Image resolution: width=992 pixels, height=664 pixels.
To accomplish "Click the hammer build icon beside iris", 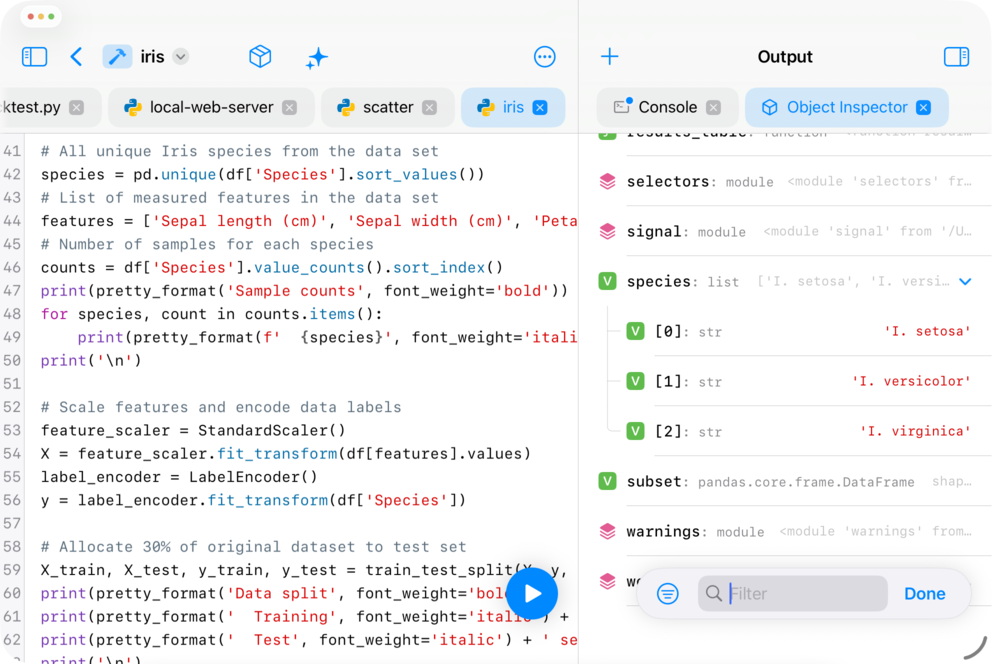I will pos(117,57).
